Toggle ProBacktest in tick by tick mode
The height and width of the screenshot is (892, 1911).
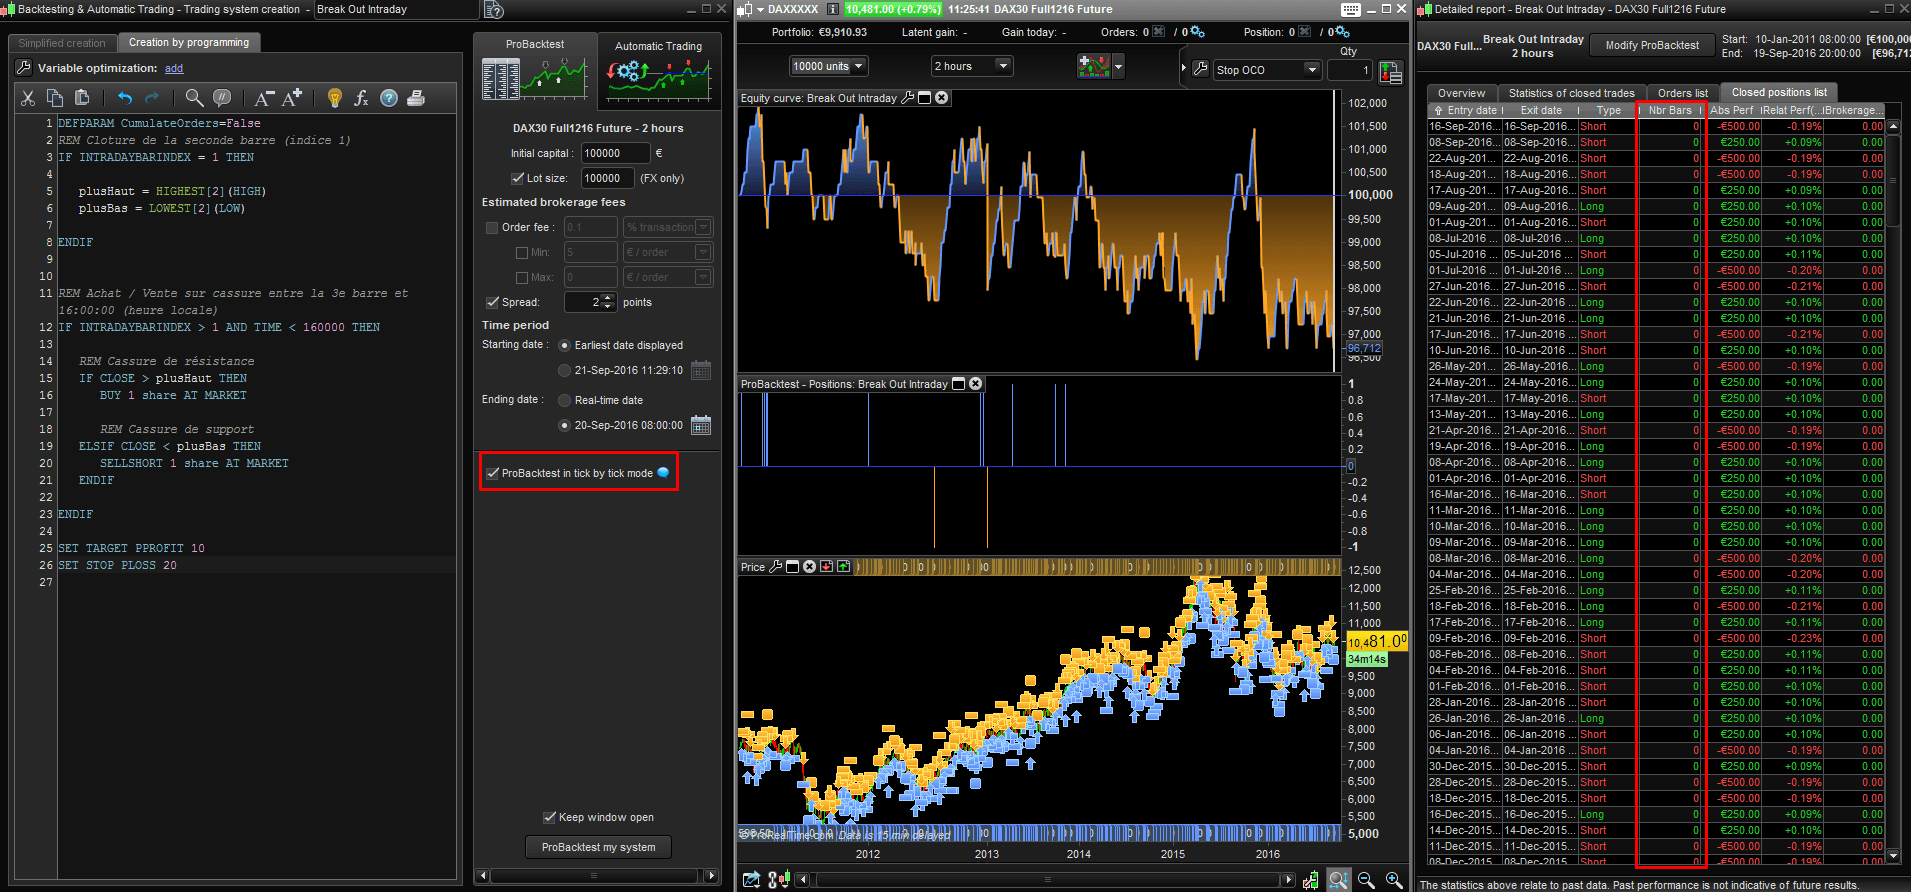pyautogui.click(x=493, y=473)
